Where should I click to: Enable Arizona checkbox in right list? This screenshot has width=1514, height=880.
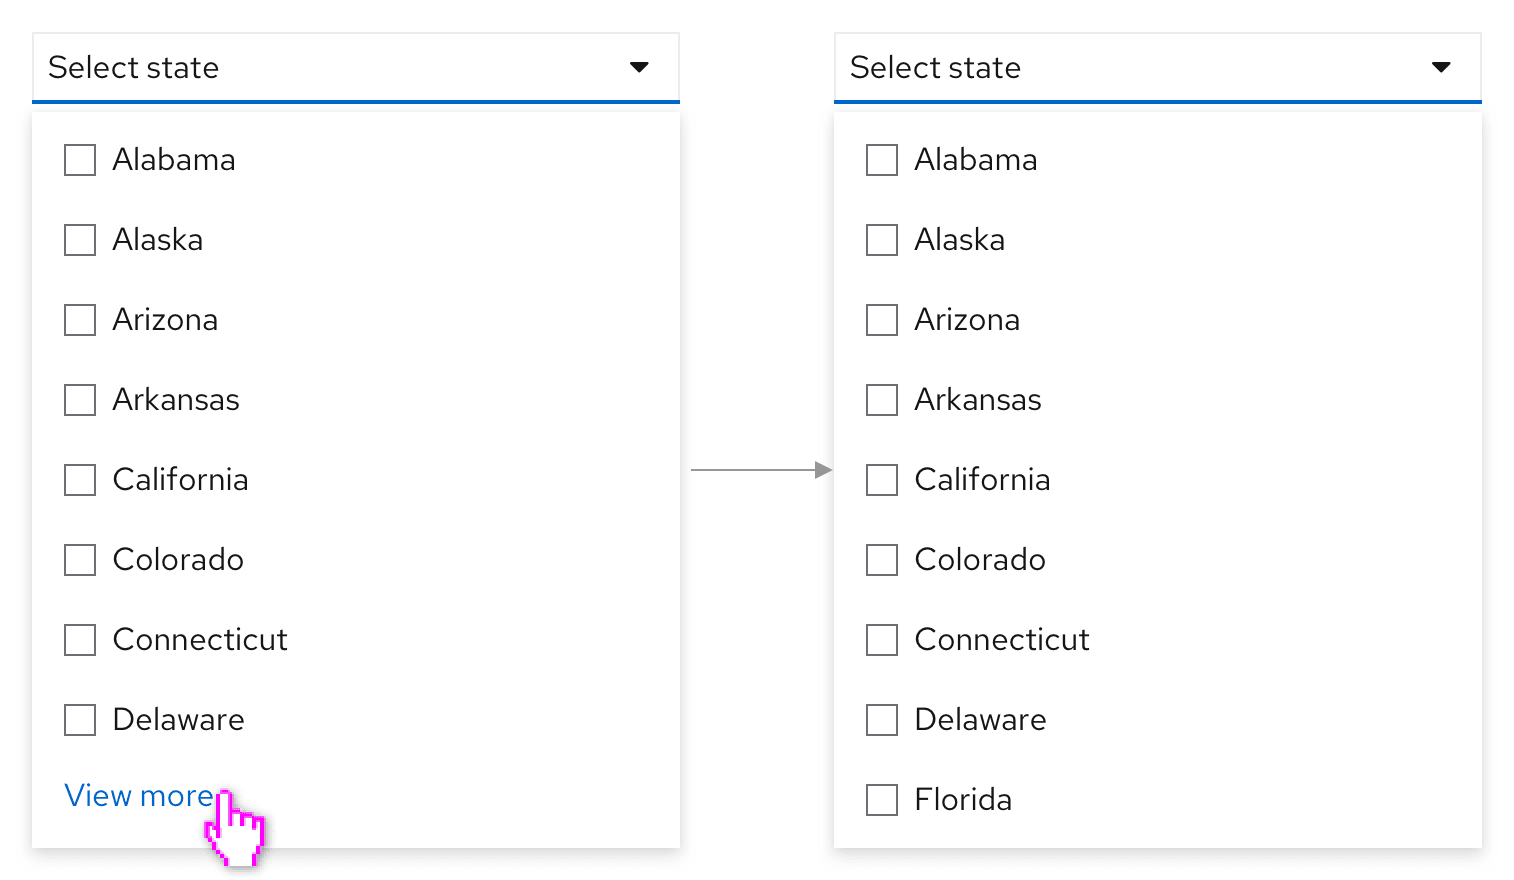[882, 320]
